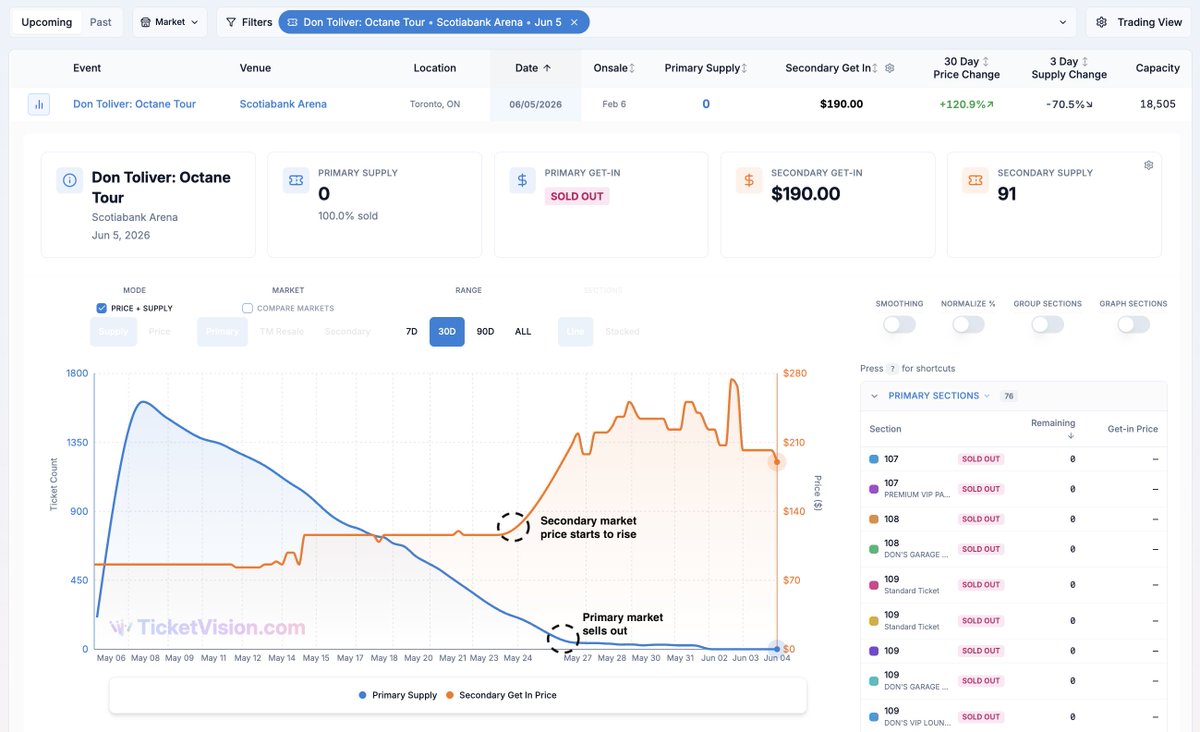Click the chart icon beside Don Toliver row
This screenshot has height=732, width=1200.
pos(39,104)
